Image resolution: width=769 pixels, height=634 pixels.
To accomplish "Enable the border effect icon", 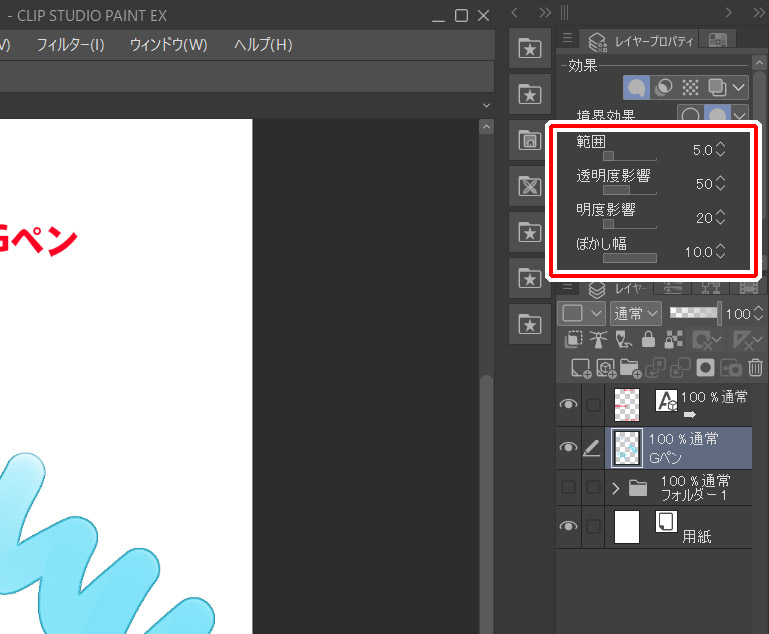I will 636,88.
